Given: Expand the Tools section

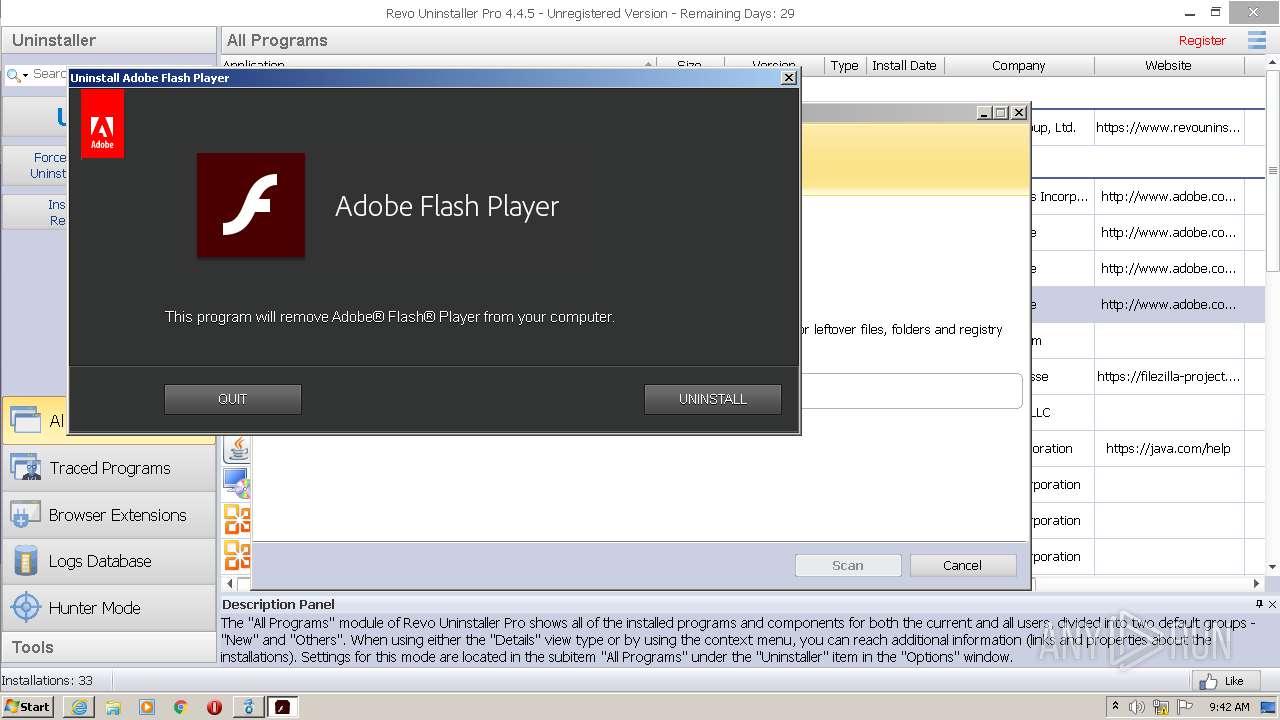Looking at the screenshot, I should point(109,647).
